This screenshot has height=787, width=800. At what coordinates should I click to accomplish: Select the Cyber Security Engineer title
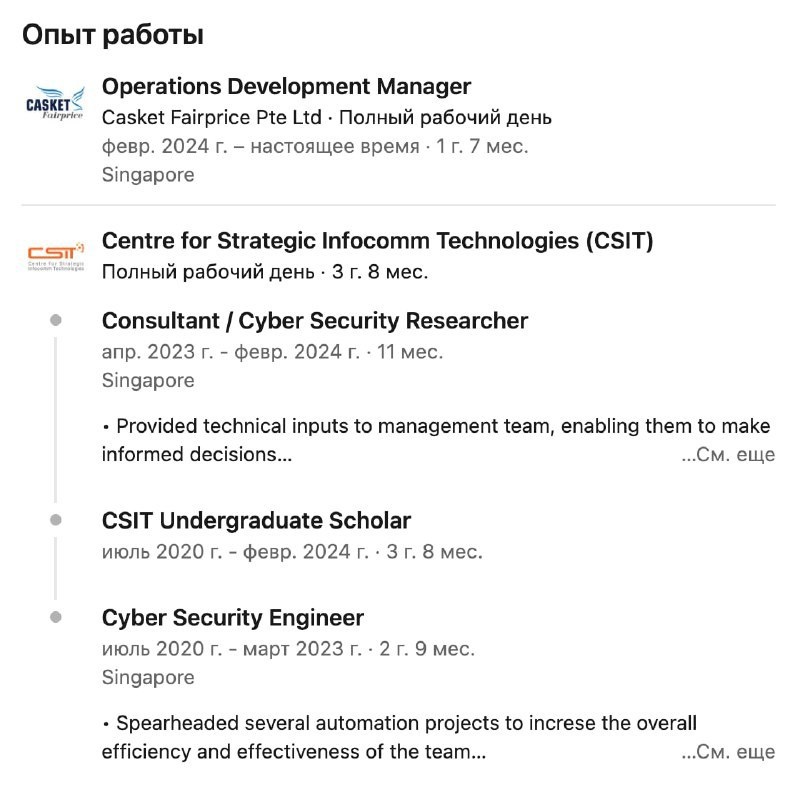(233, 618)
